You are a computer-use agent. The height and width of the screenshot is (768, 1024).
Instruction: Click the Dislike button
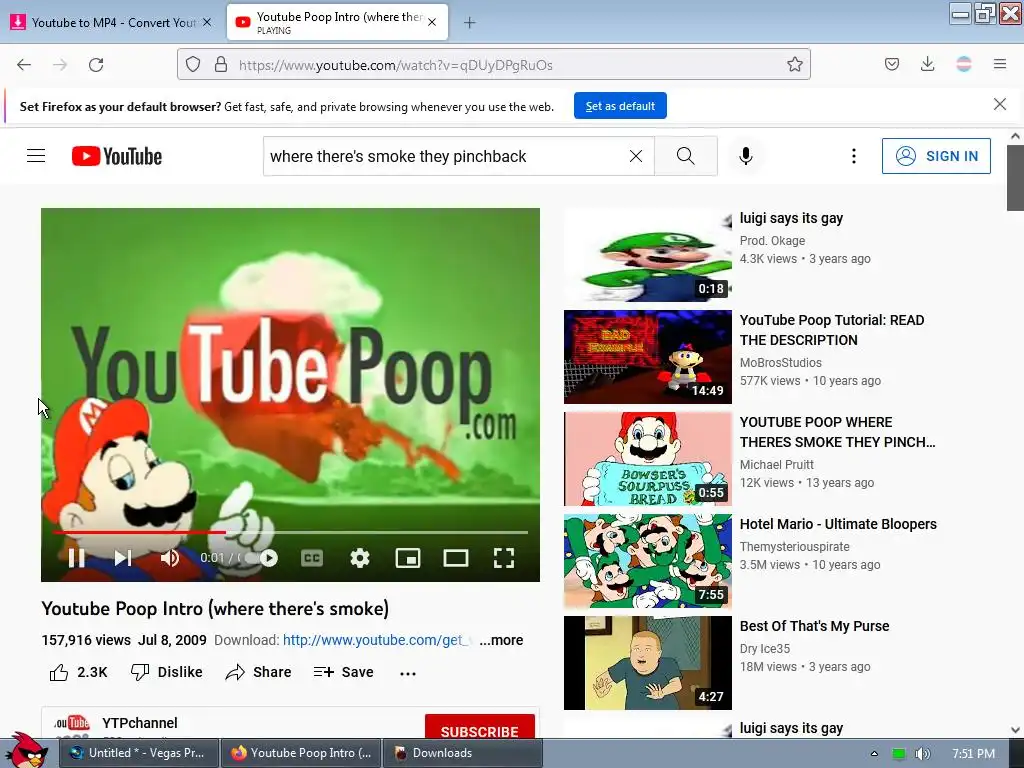tap(167, 672)
